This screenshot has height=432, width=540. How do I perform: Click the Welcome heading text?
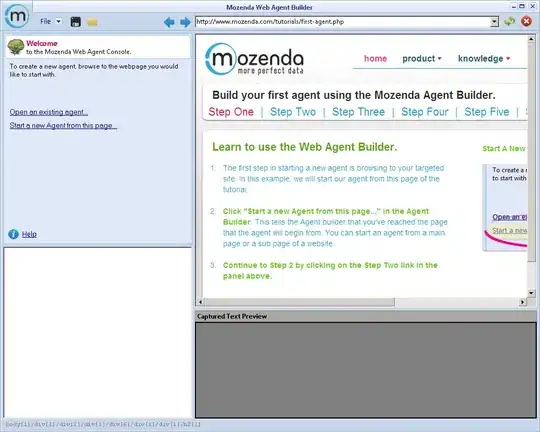point(42,43)
